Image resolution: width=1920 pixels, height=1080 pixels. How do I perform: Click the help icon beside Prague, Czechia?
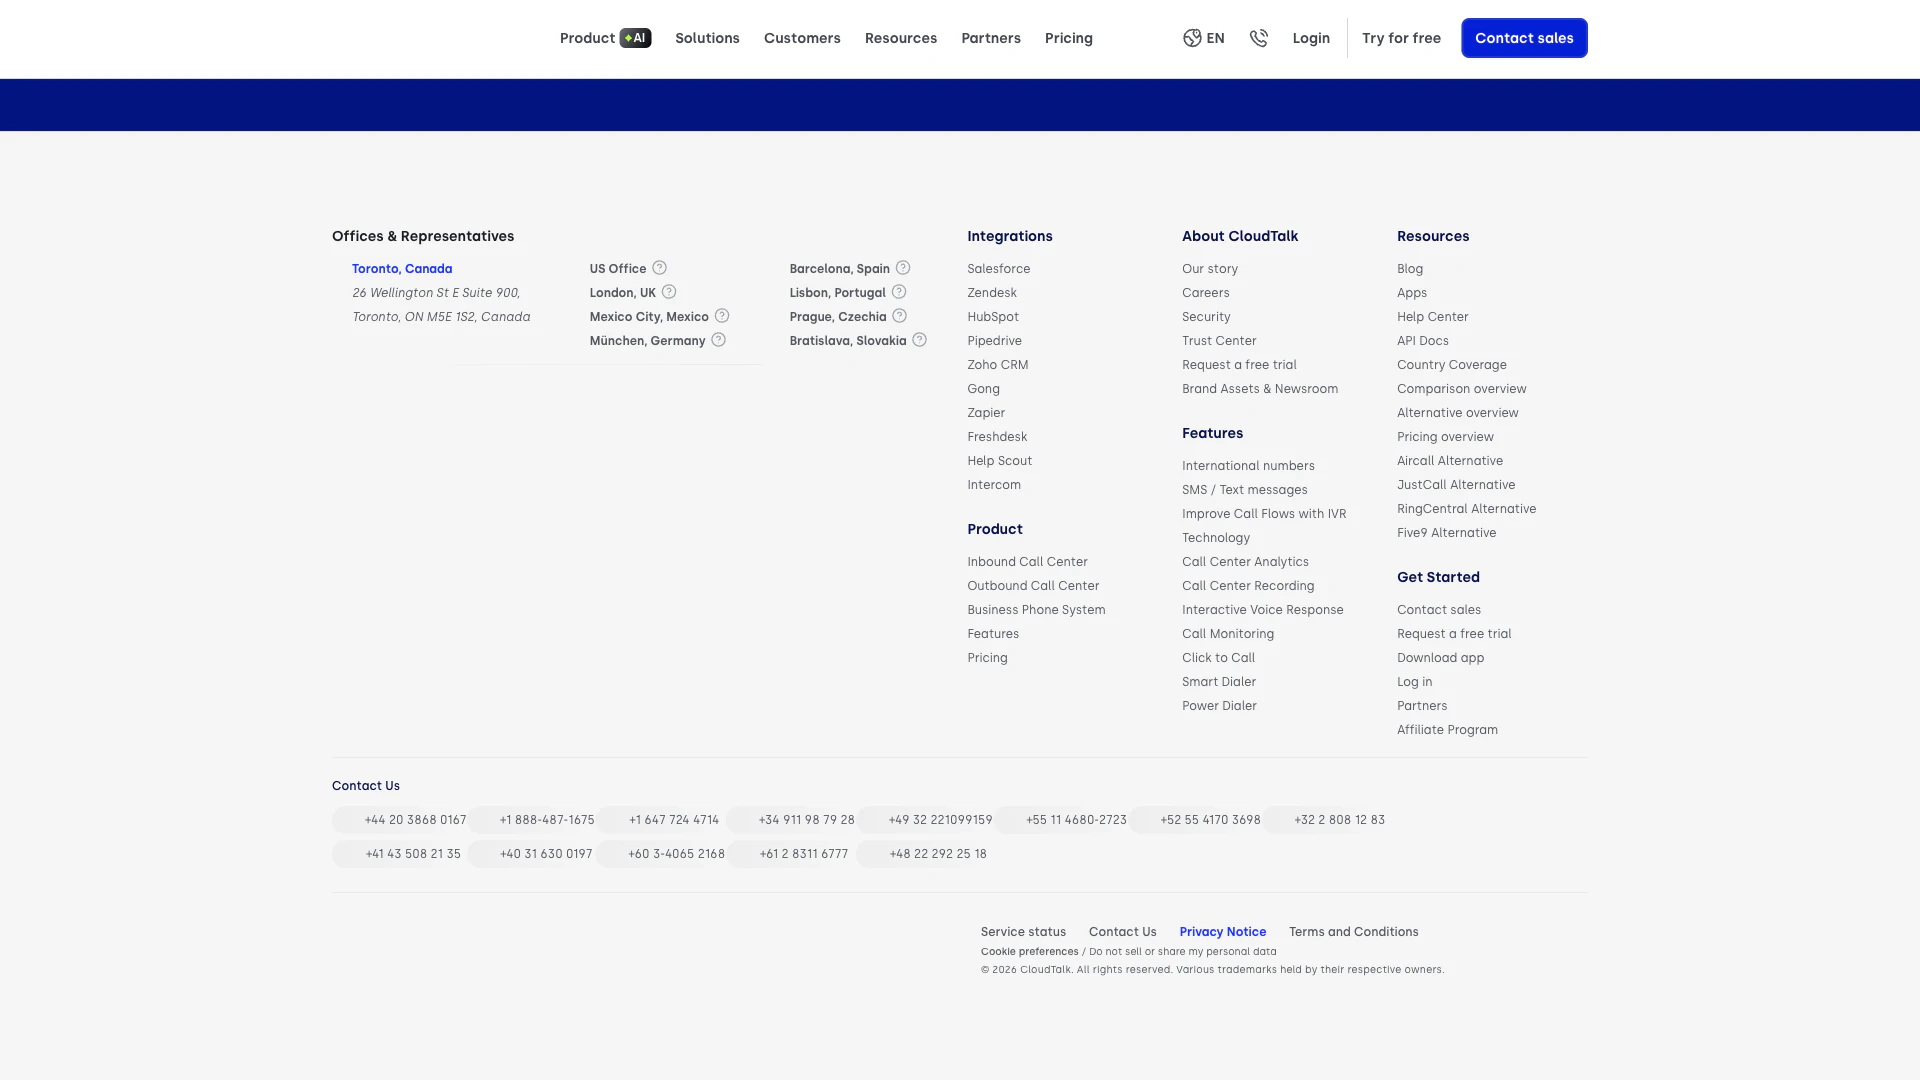coord(899,316)
